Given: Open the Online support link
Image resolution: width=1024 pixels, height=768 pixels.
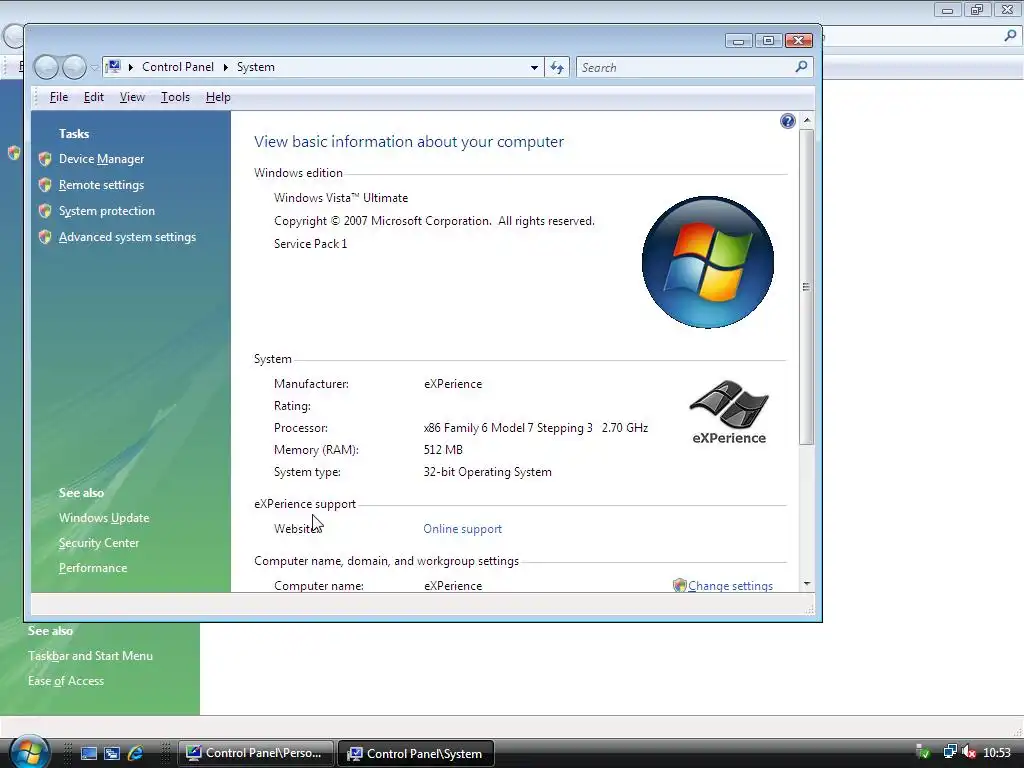Looking at the screenshot, I should coord(462,529).
